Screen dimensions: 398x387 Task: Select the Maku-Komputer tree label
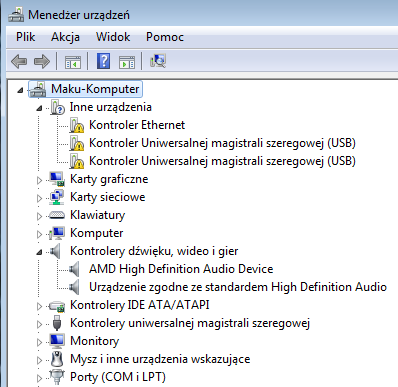pos(95,89)
